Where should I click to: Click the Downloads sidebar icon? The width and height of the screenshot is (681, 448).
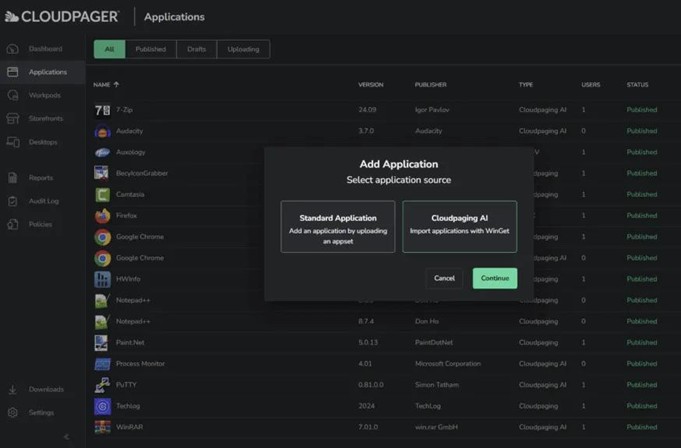tap(12, 389)
